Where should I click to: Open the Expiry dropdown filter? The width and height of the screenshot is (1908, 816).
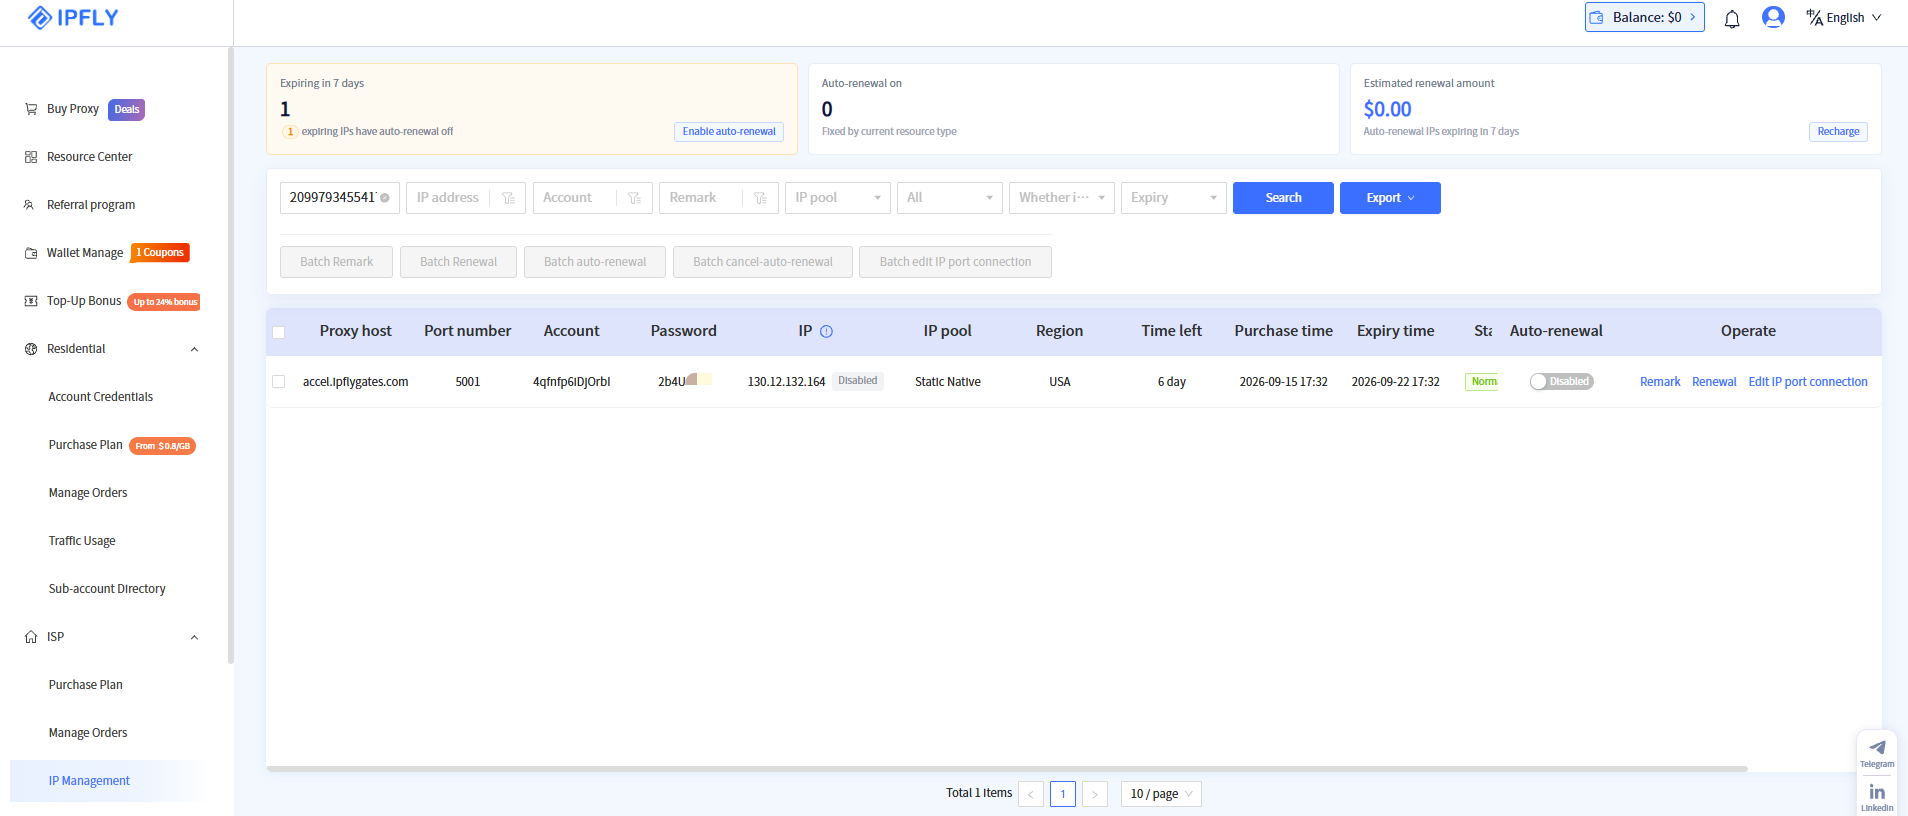tap(1174, 198)
